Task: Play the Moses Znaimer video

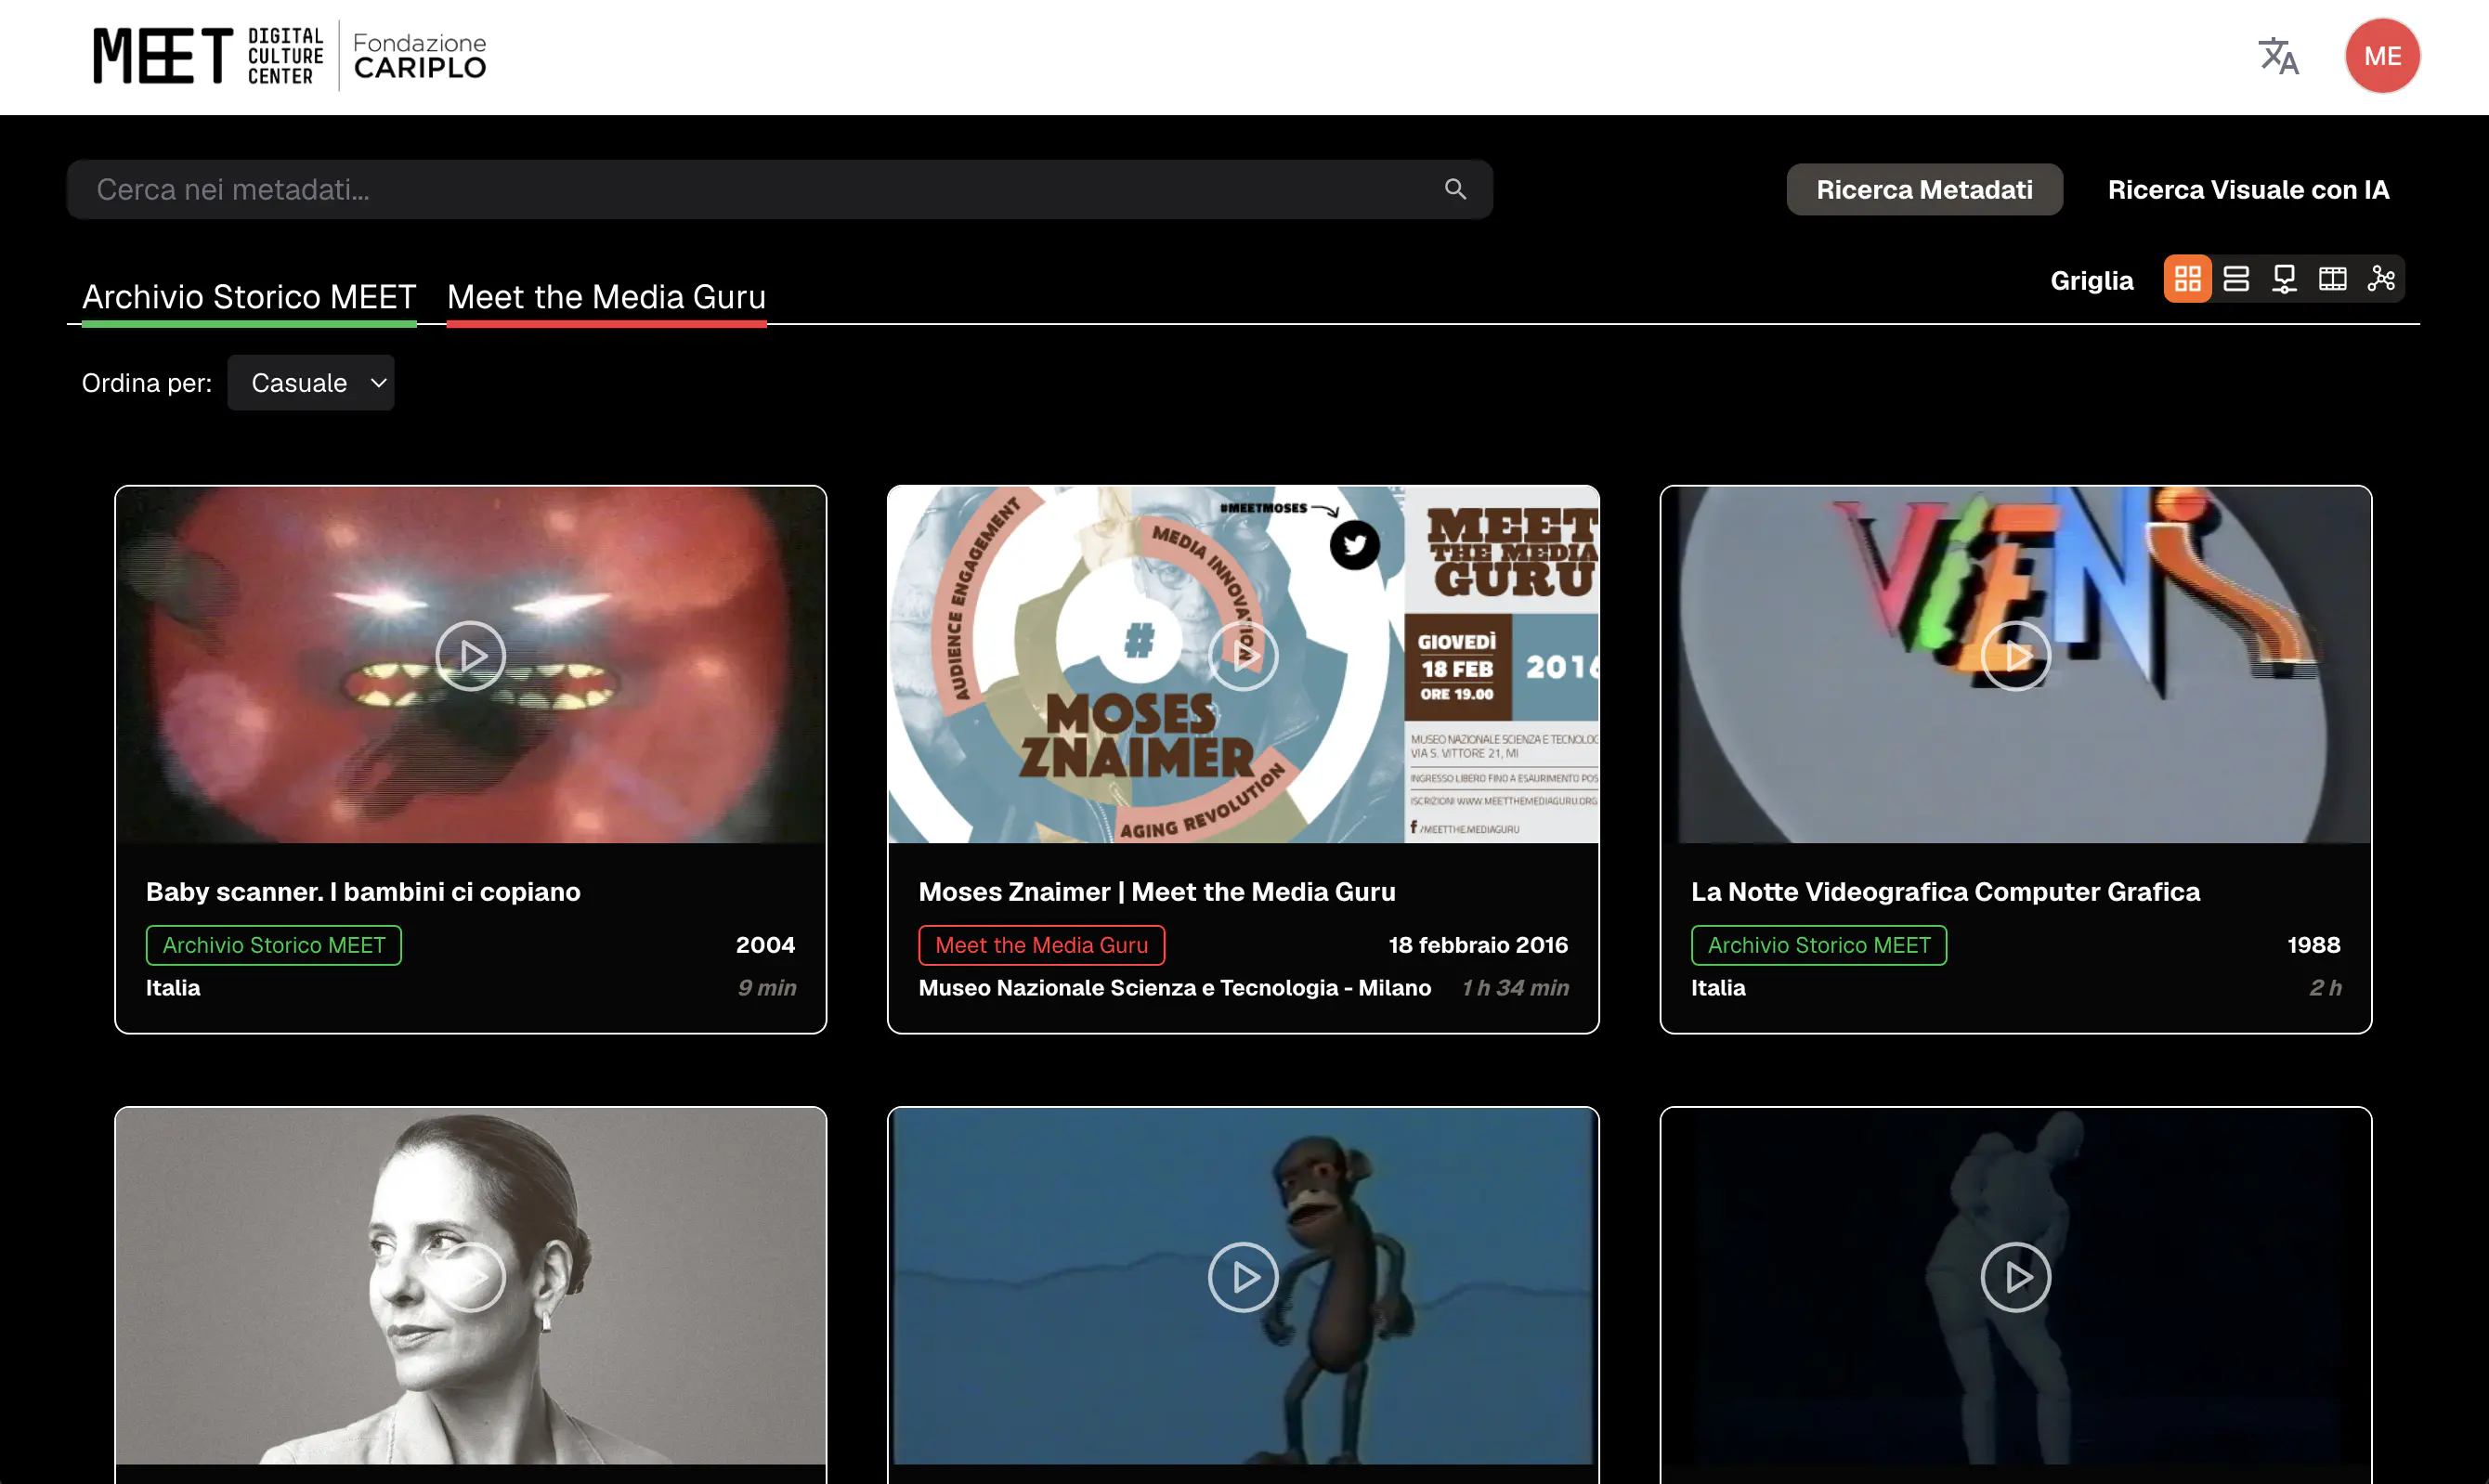Action: tap(1243, 656)
